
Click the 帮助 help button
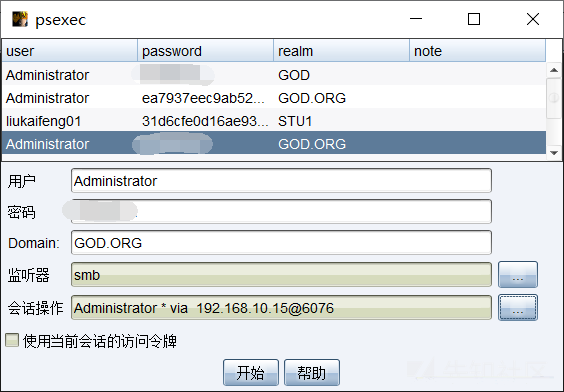point(312,373)
